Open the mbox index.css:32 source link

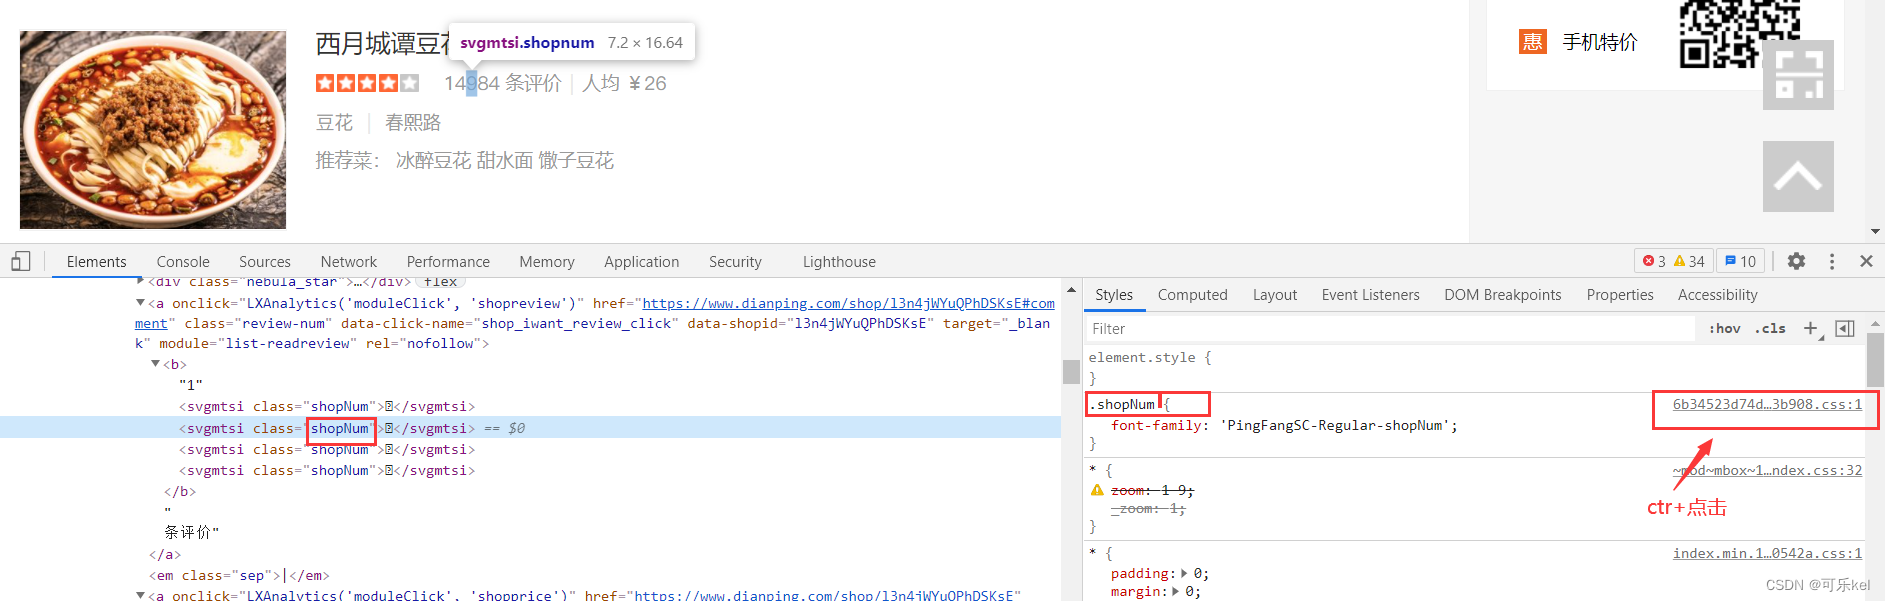pyautogui.click(x=1767, y=470)
